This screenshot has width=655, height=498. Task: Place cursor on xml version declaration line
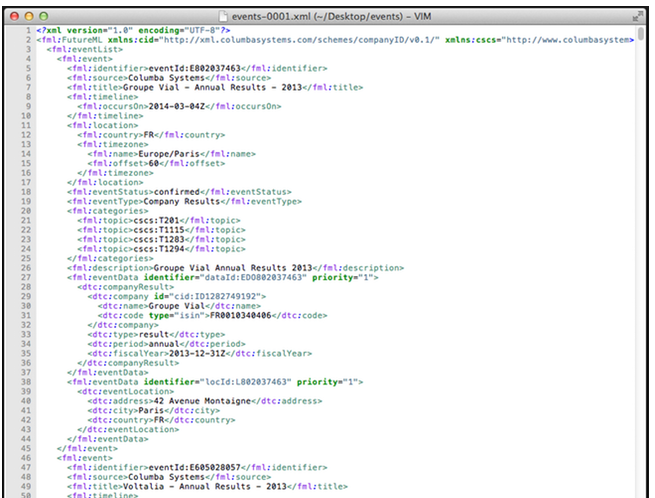tap(133, 30)
